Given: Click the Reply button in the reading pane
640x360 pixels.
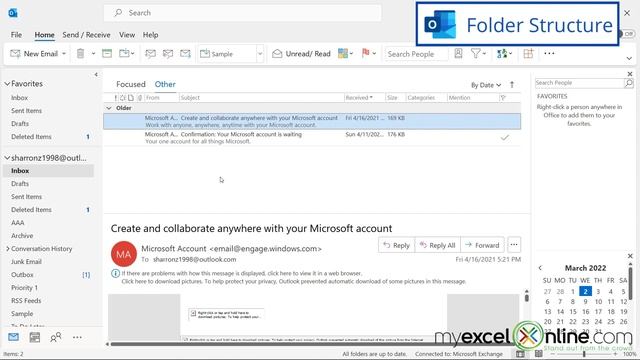Looking at the screenshot, I should click(396, 245).
